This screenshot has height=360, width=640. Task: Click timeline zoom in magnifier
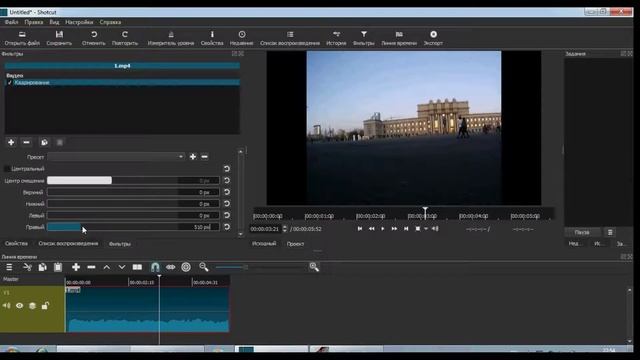tap(314, 267)
